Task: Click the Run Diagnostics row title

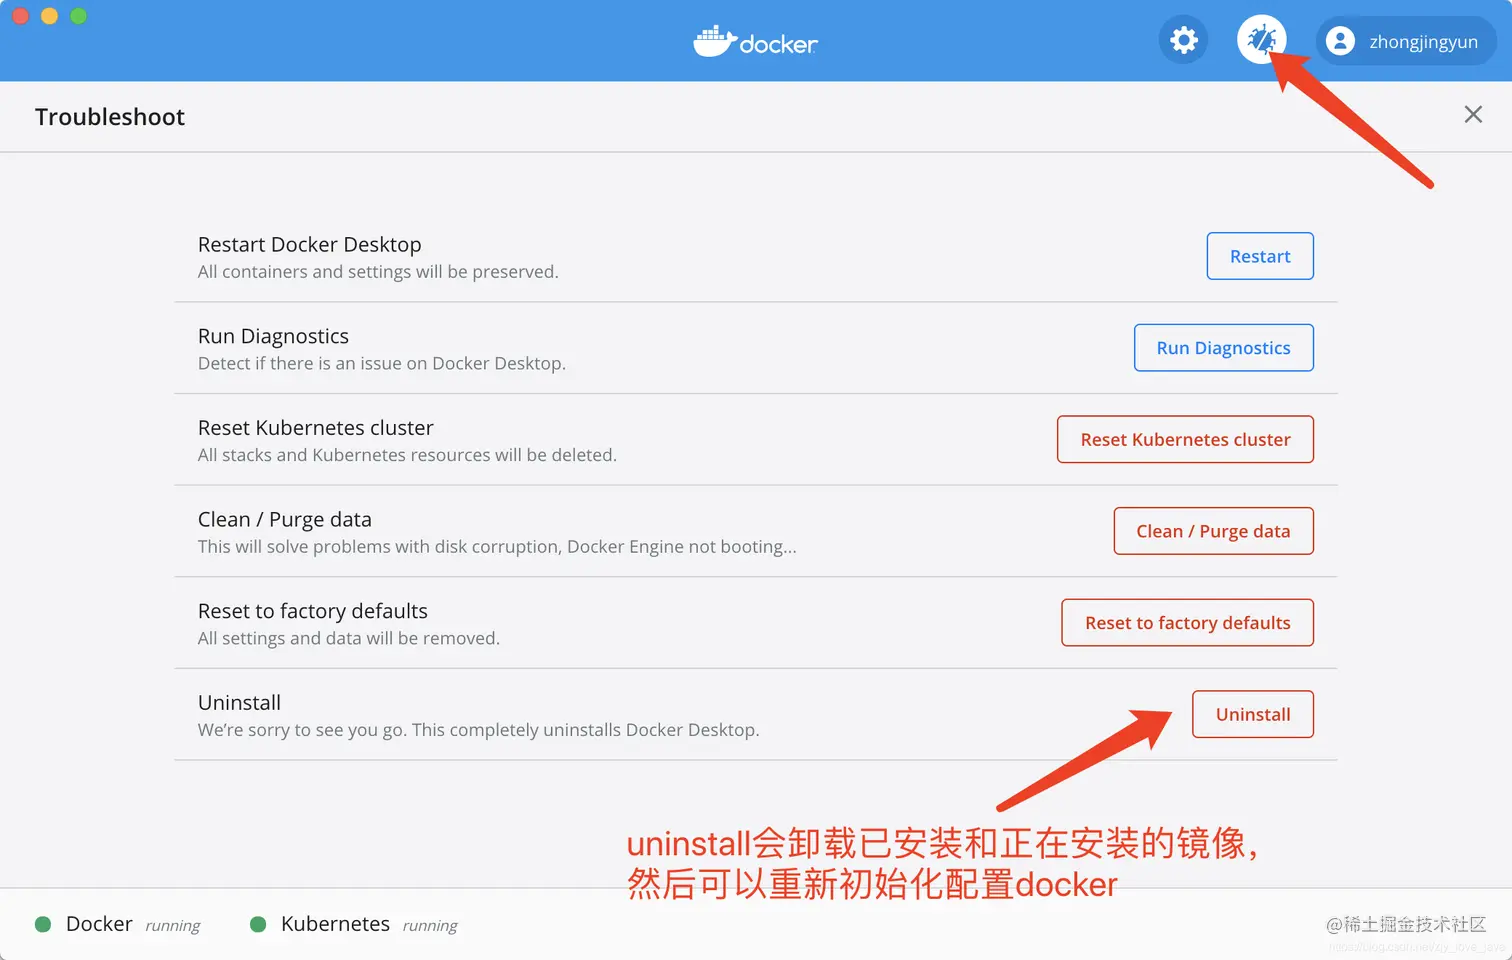Action: coord(273,336)
